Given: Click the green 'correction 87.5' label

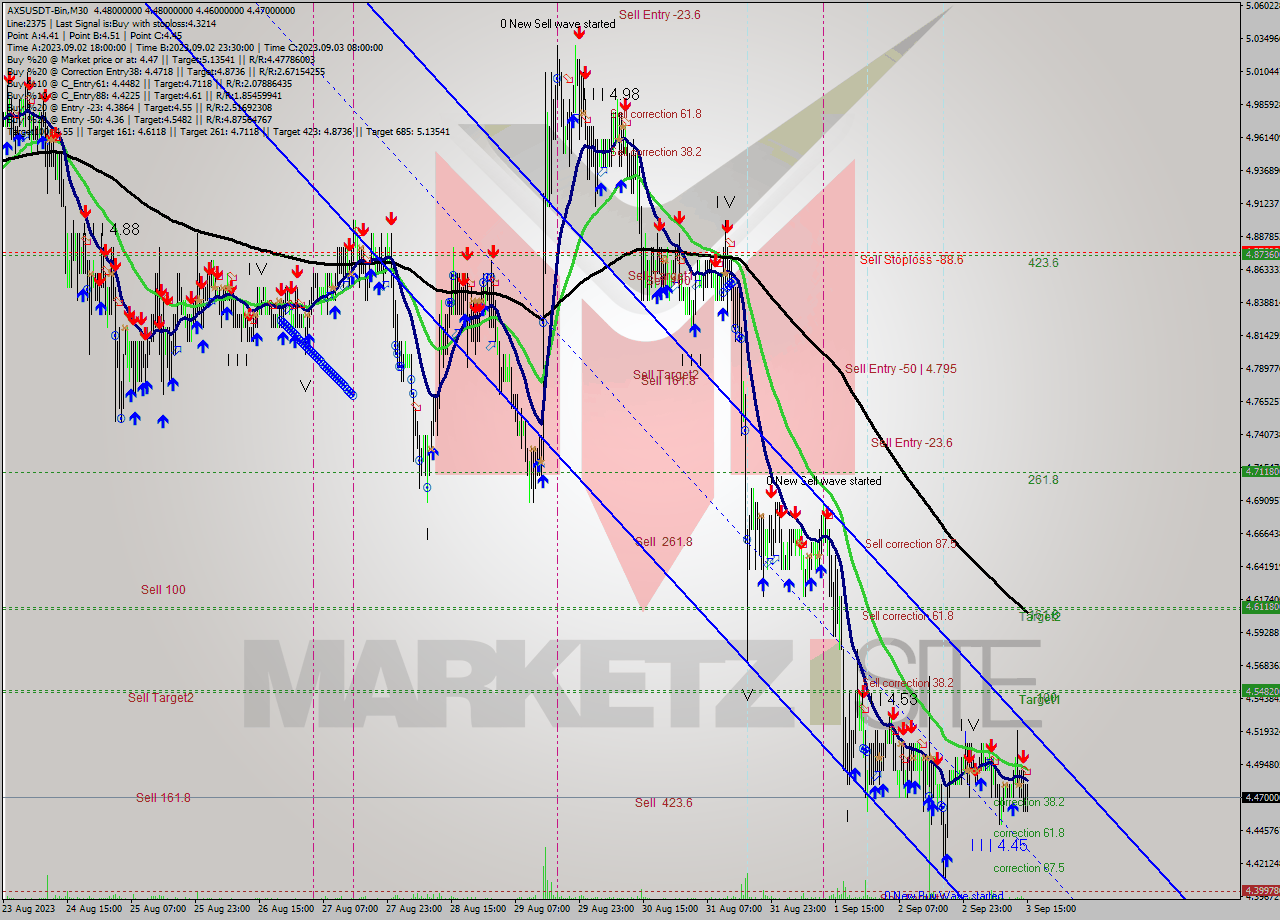Looking at the screenshot, I should (x=1028, y=868).
